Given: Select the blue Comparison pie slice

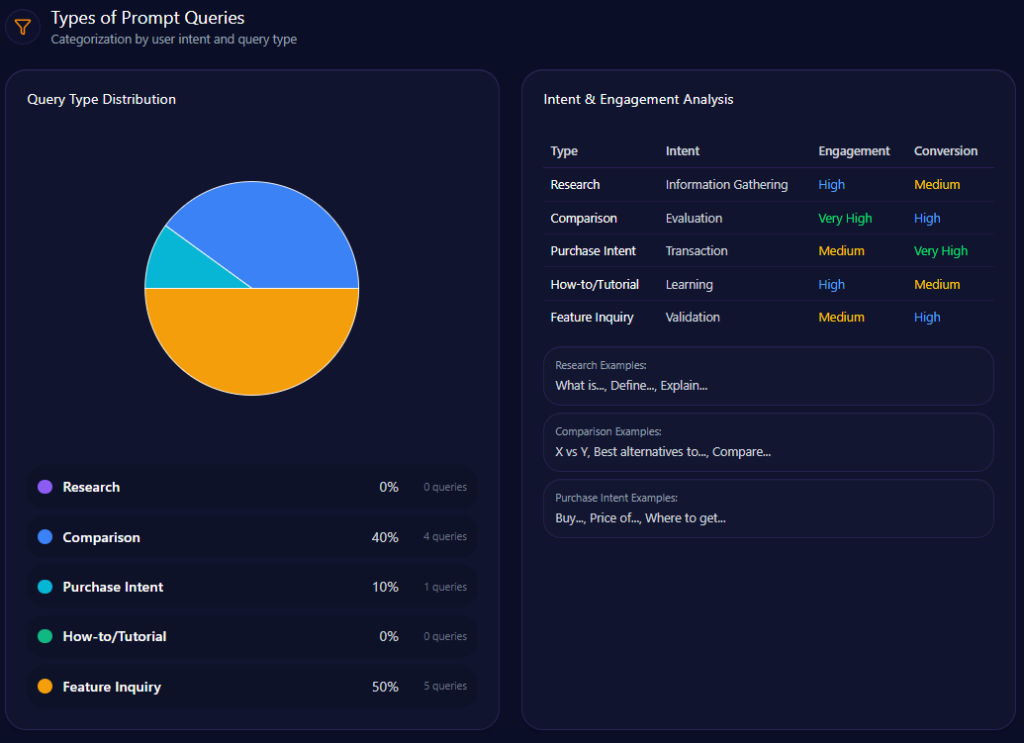Looking at the screenshot, I should 275,235.
